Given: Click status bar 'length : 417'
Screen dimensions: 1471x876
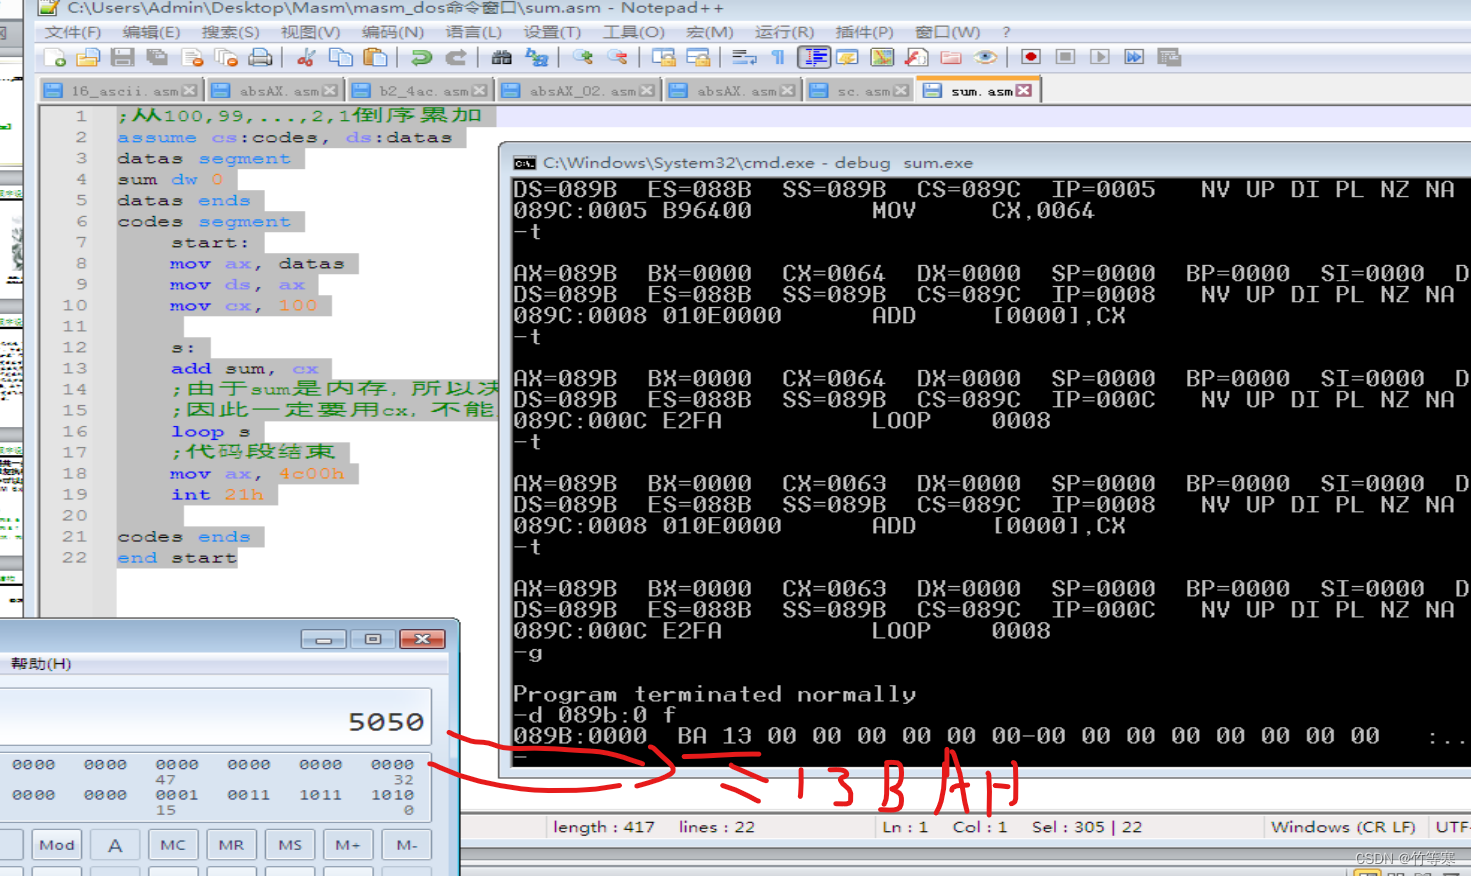Looking at the screenshot, I should (604, 827).
